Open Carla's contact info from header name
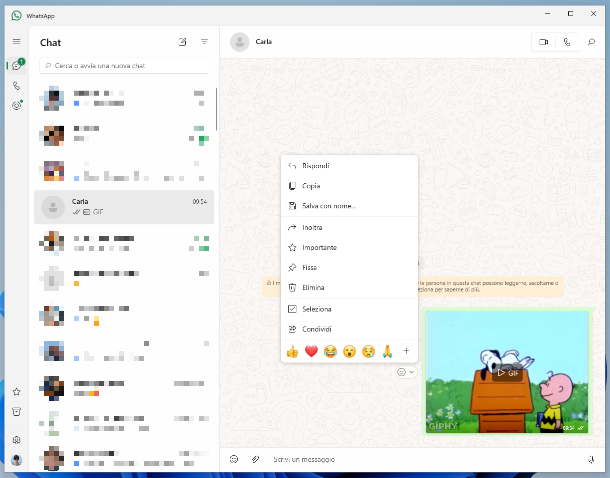The image size is (610, 478). tap(263, 42)
